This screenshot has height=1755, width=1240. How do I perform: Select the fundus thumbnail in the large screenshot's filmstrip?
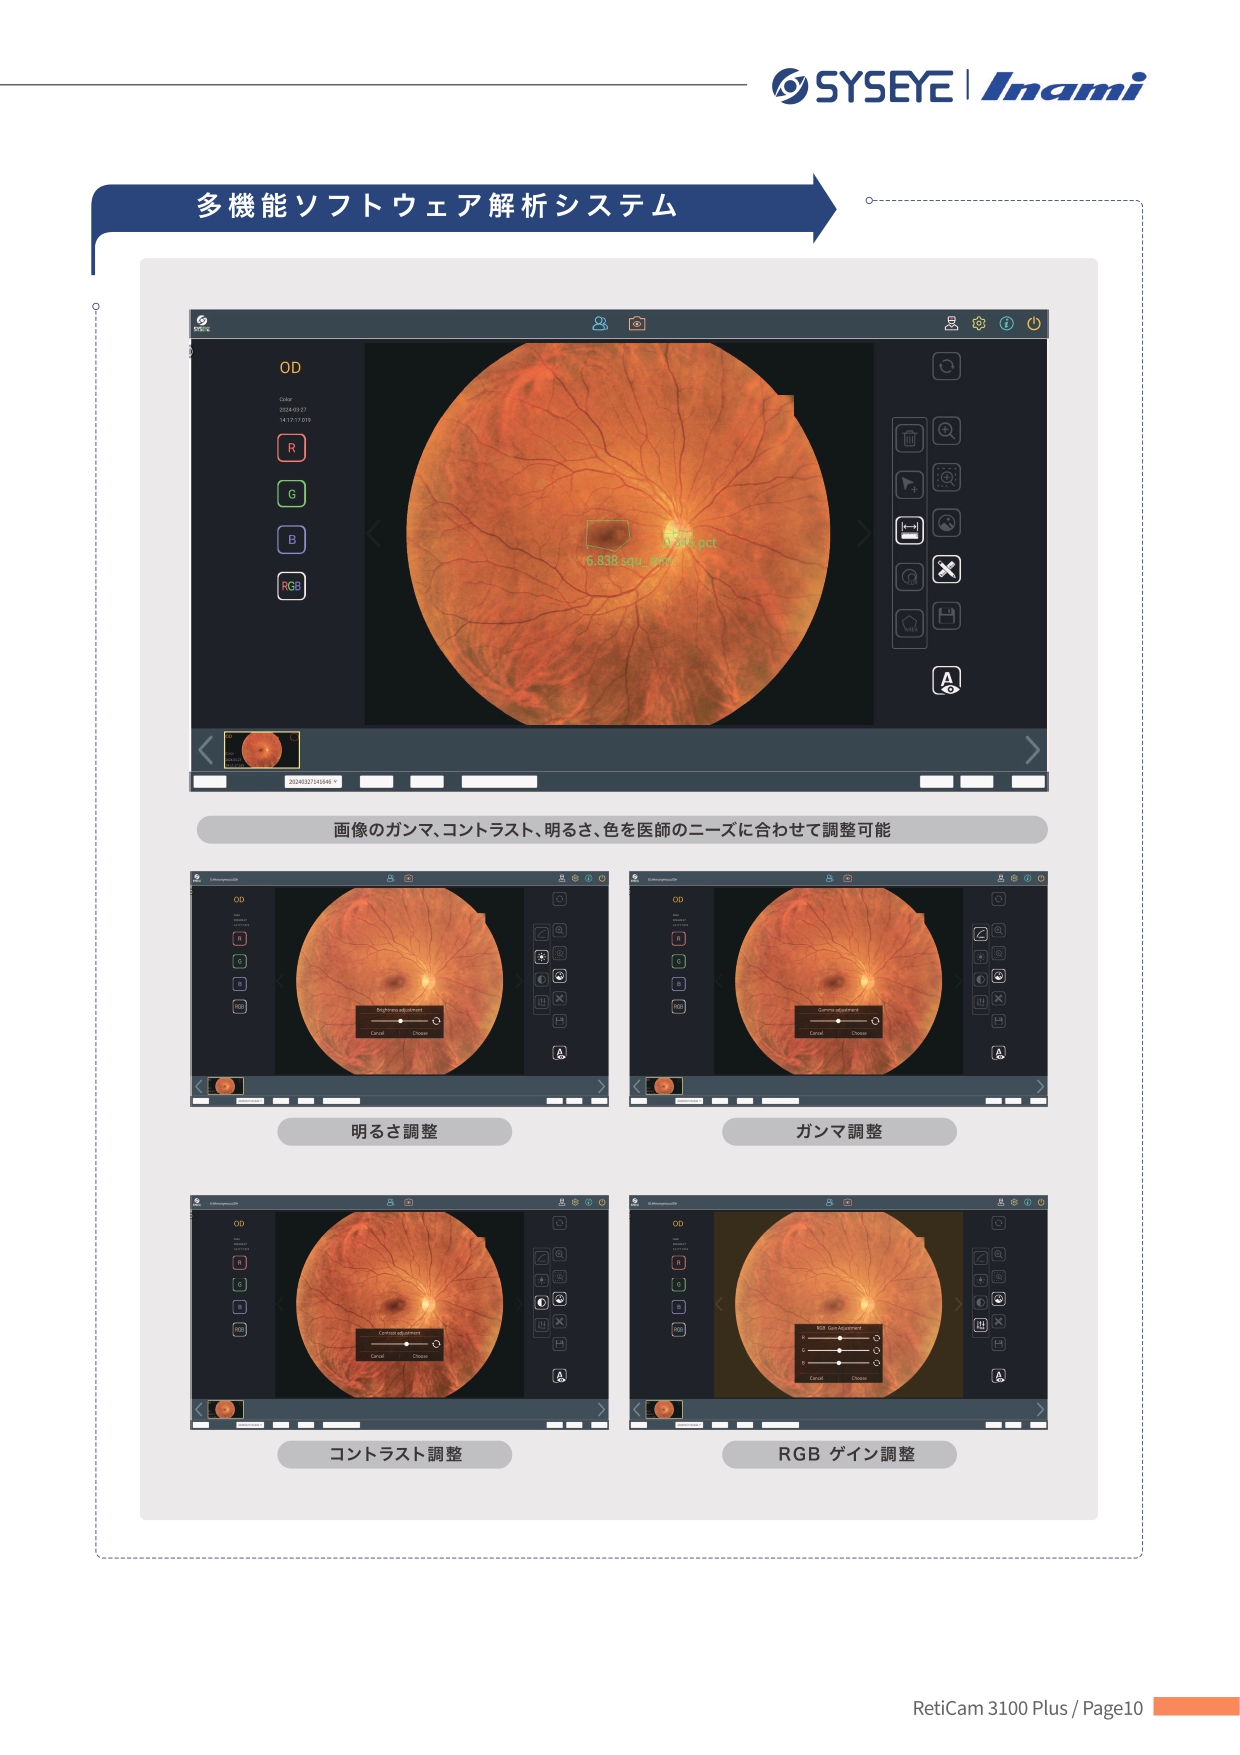(x=261, y=749)
